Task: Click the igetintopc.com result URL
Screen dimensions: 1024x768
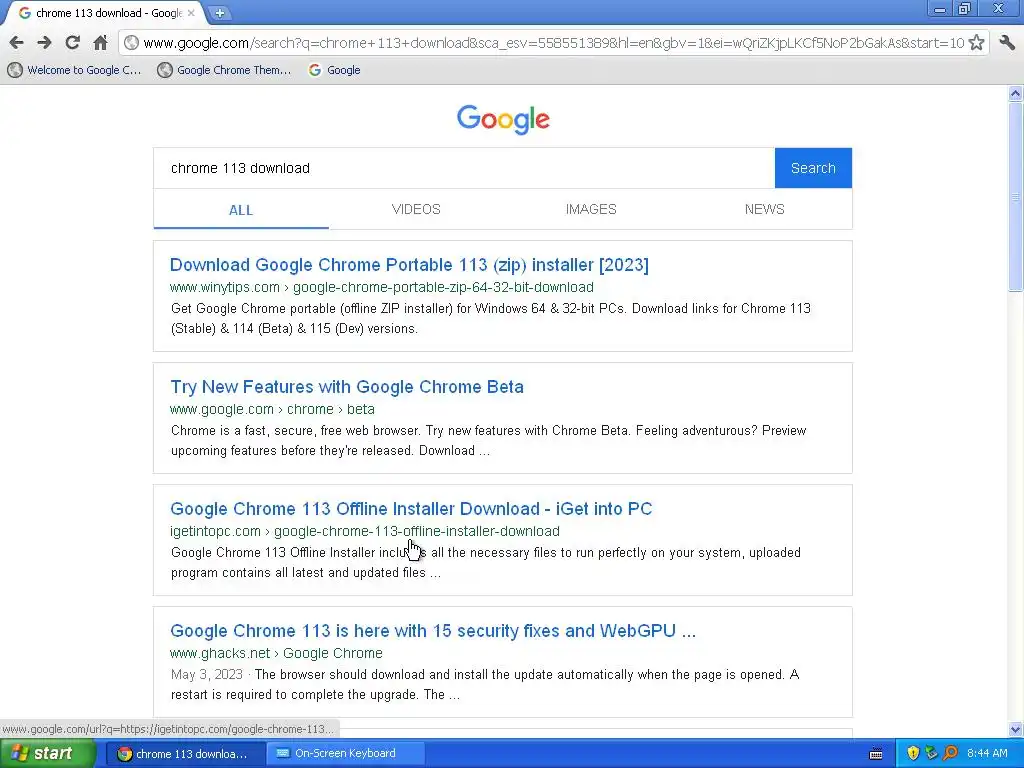Action: (x=365, y=532)
